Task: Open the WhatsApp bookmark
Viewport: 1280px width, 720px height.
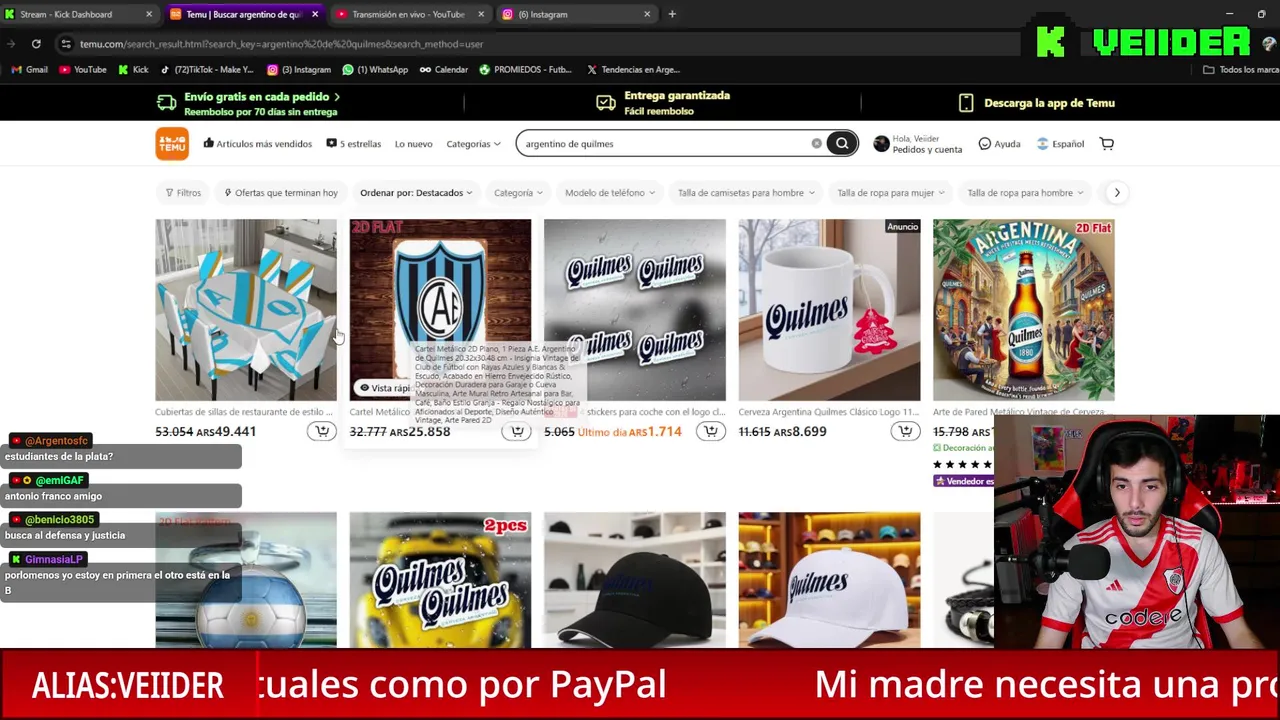Action: coord(375,70)
